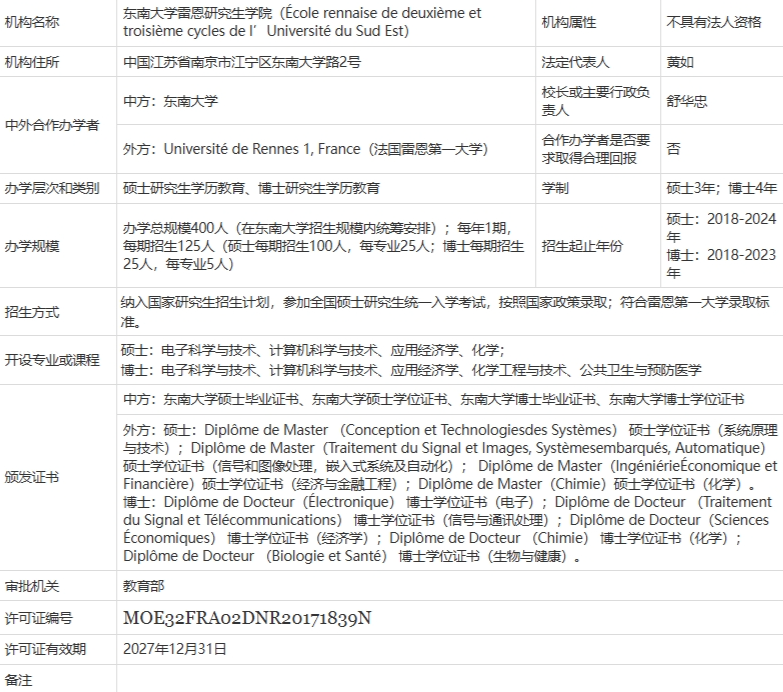783x692 pixels.
Task: Select the institution name text 东南大学雷恩研究生学院
Action: (x=198, y=13)
